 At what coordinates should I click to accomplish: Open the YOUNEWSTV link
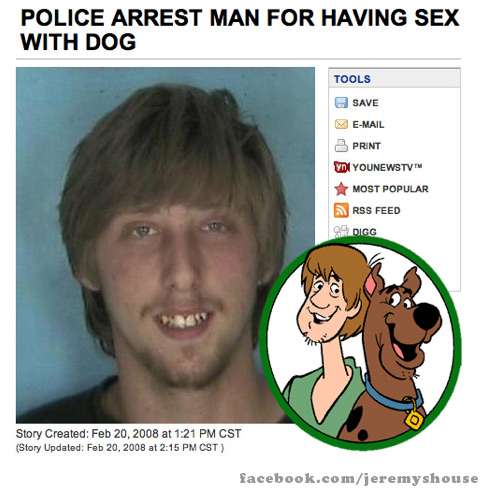[x=387, y=167]
